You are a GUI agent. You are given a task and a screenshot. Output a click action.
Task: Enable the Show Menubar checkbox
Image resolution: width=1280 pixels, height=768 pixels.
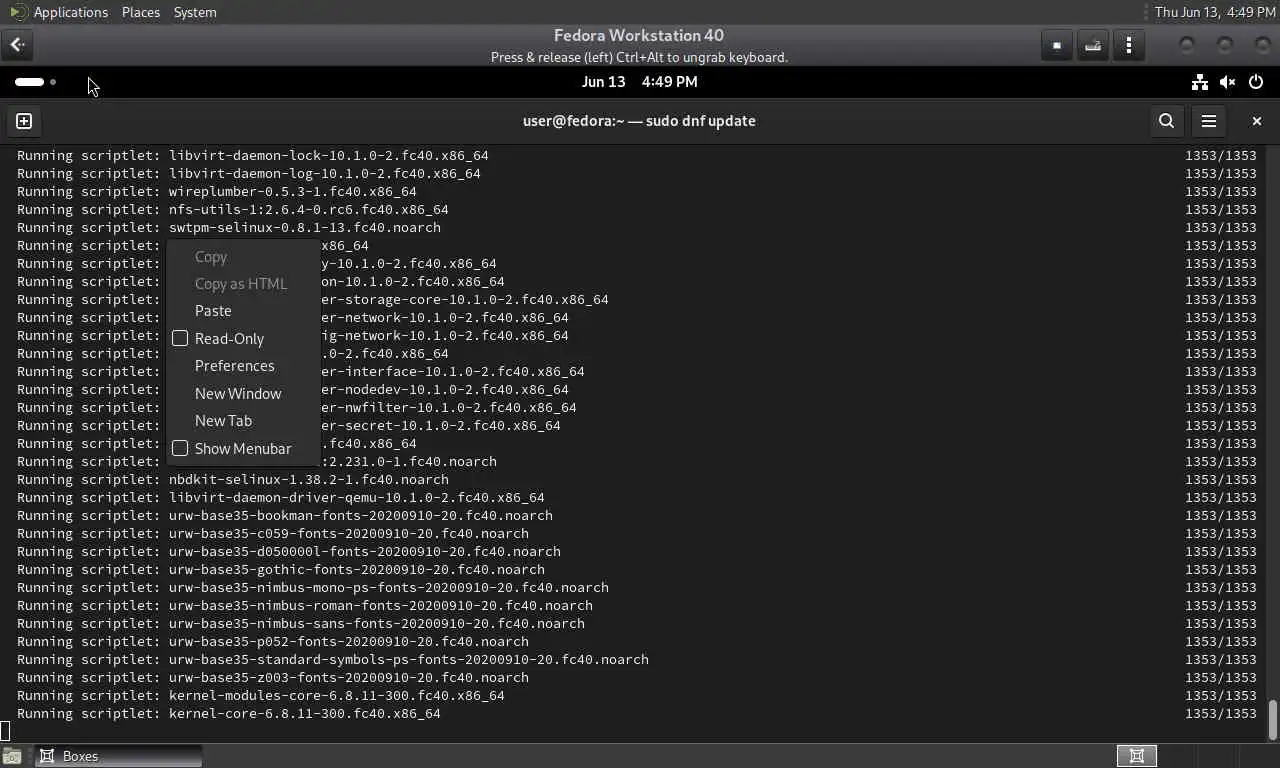pos(180,449)
